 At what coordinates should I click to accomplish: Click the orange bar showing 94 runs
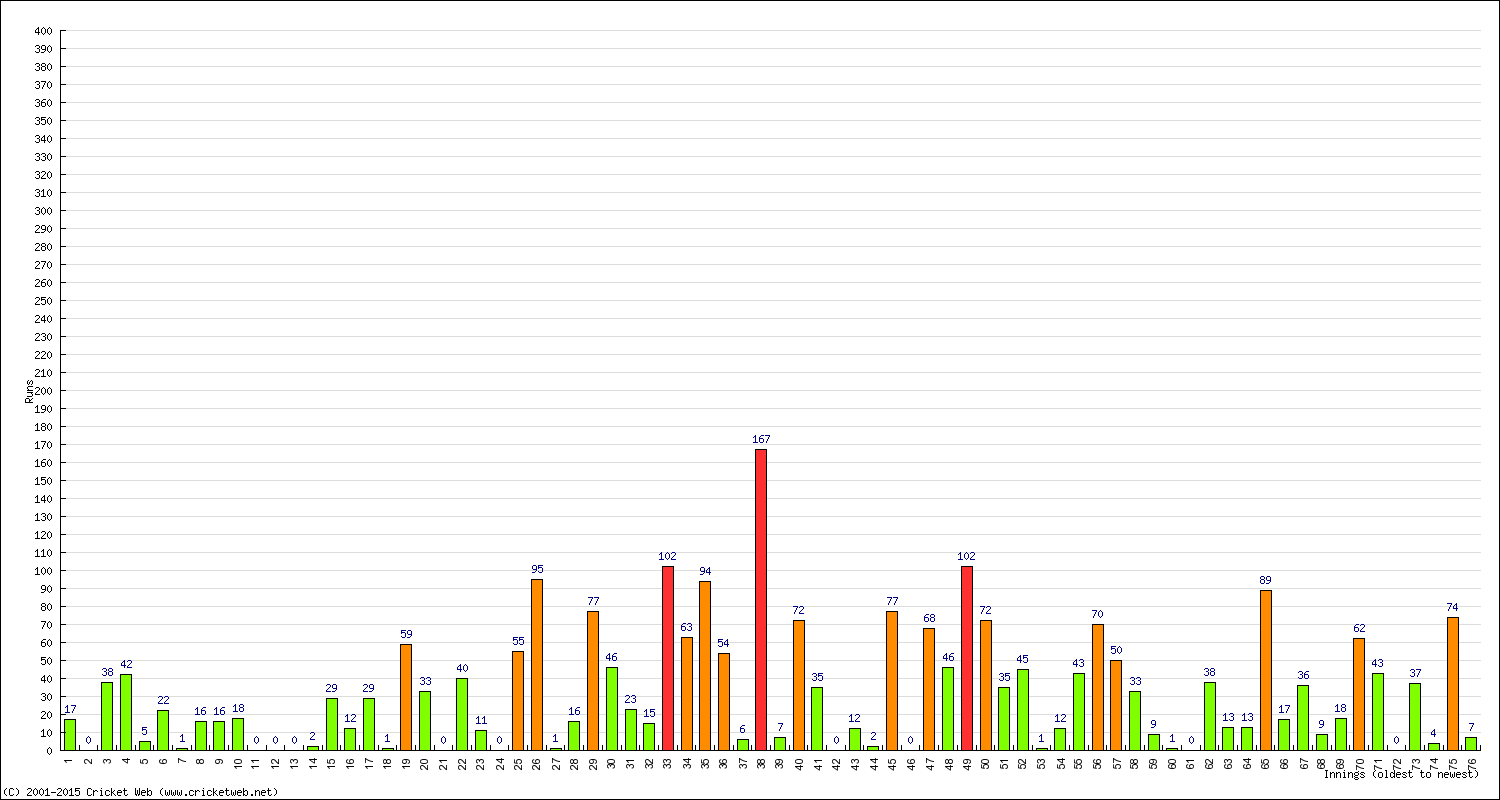pos(705,665)
